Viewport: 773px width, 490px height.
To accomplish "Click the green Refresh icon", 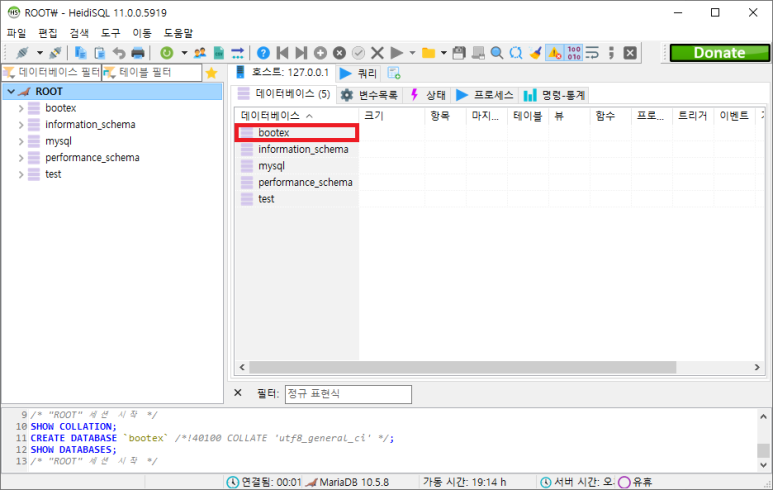I will tap(167, 53).
